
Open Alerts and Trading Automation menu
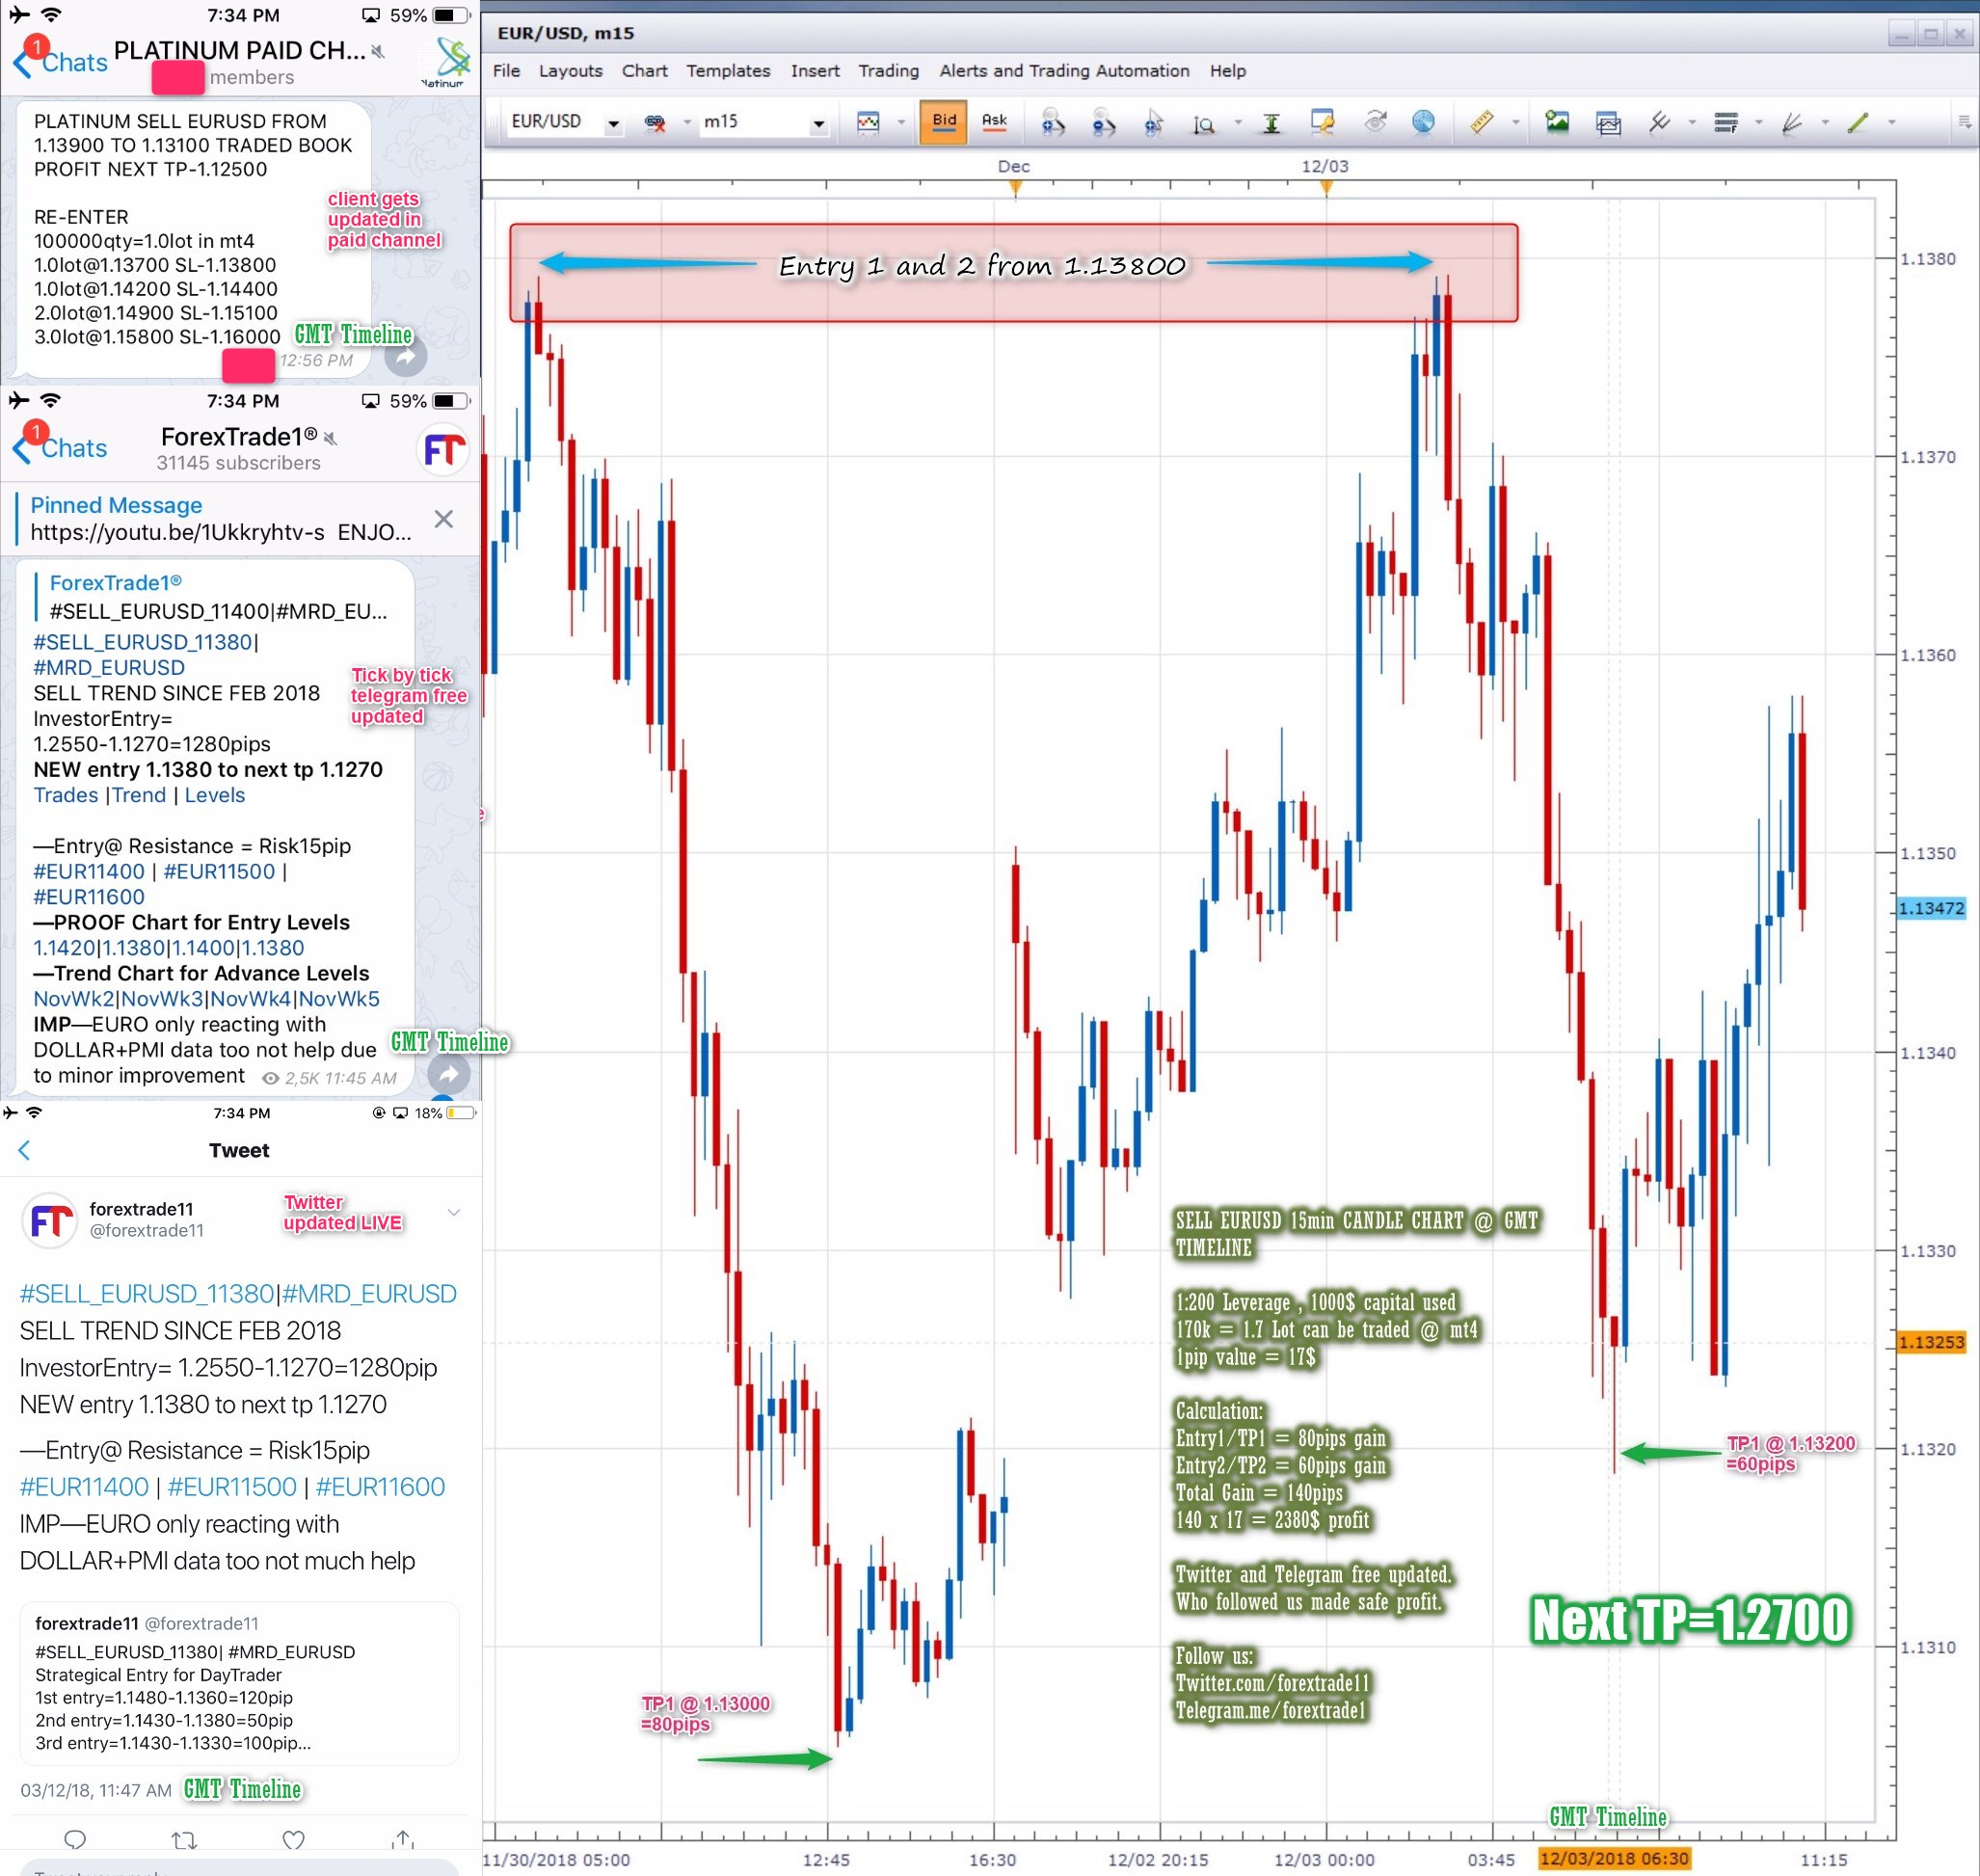[x=1064, y=71]
